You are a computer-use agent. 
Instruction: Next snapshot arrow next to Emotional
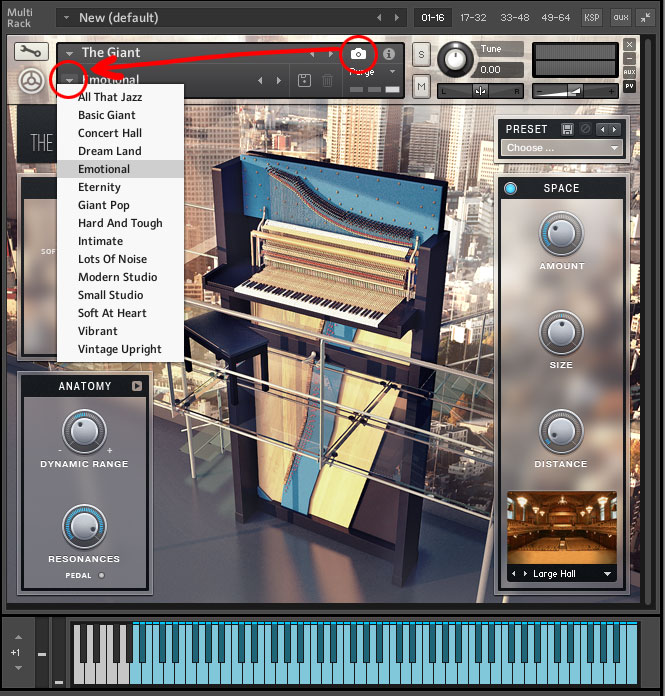point(279,80)
